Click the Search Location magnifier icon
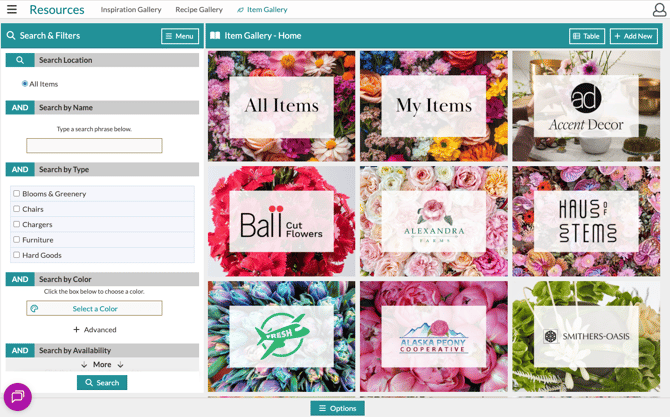Image resolution: width=670 pixels, height=417 pixels. click(x=20, y=60)
